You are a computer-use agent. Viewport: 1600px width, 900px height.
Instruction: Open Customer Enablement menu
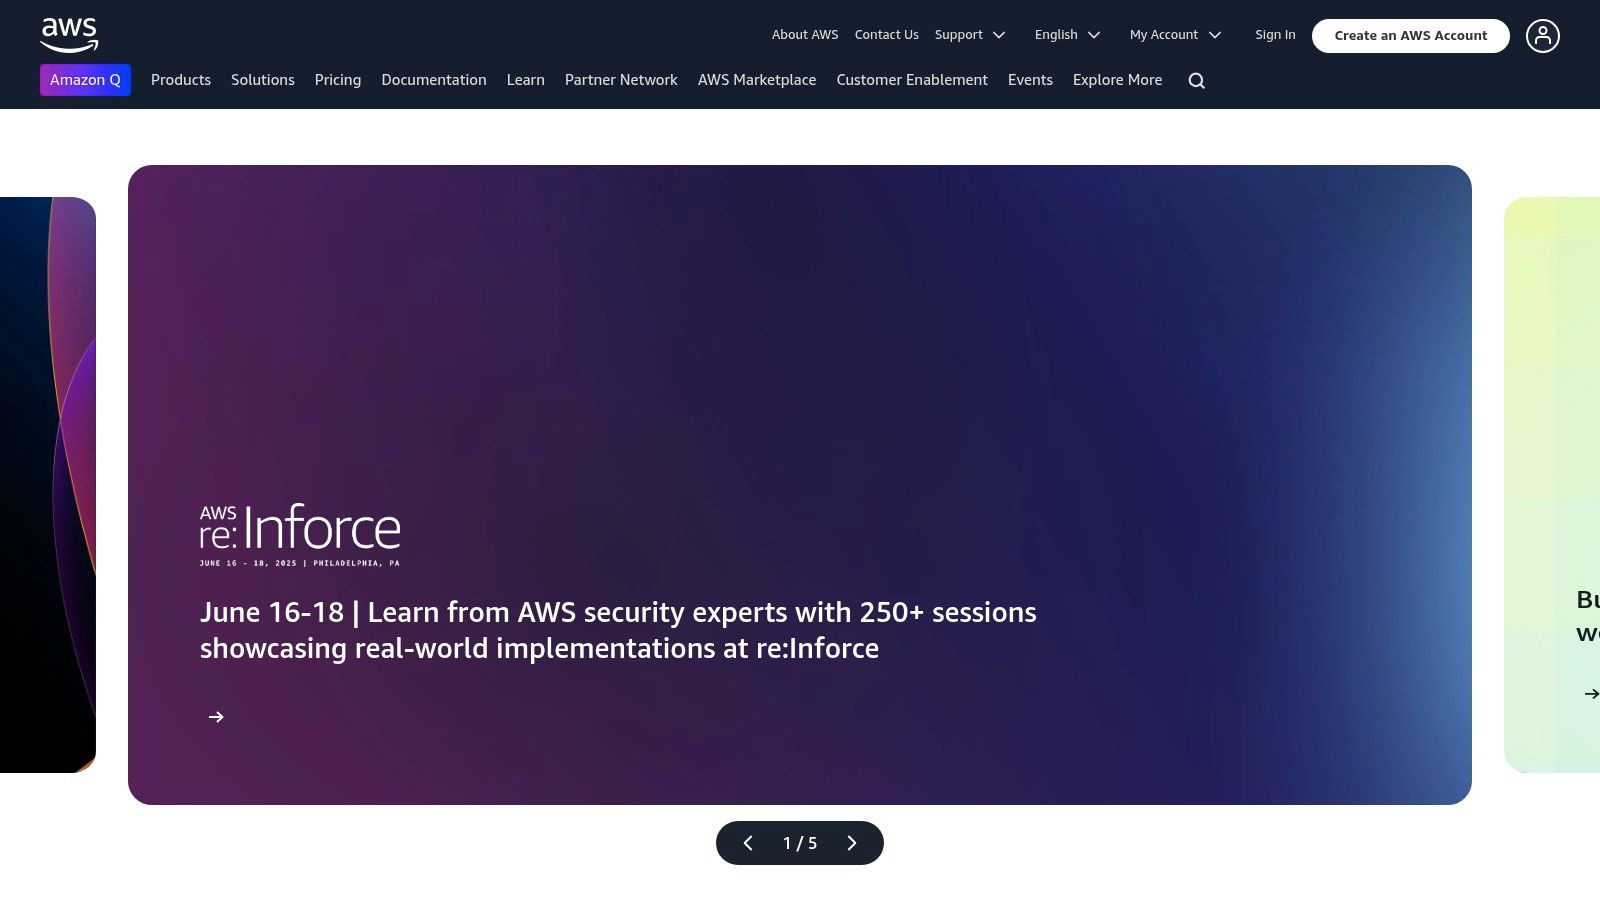coord(912,80)
